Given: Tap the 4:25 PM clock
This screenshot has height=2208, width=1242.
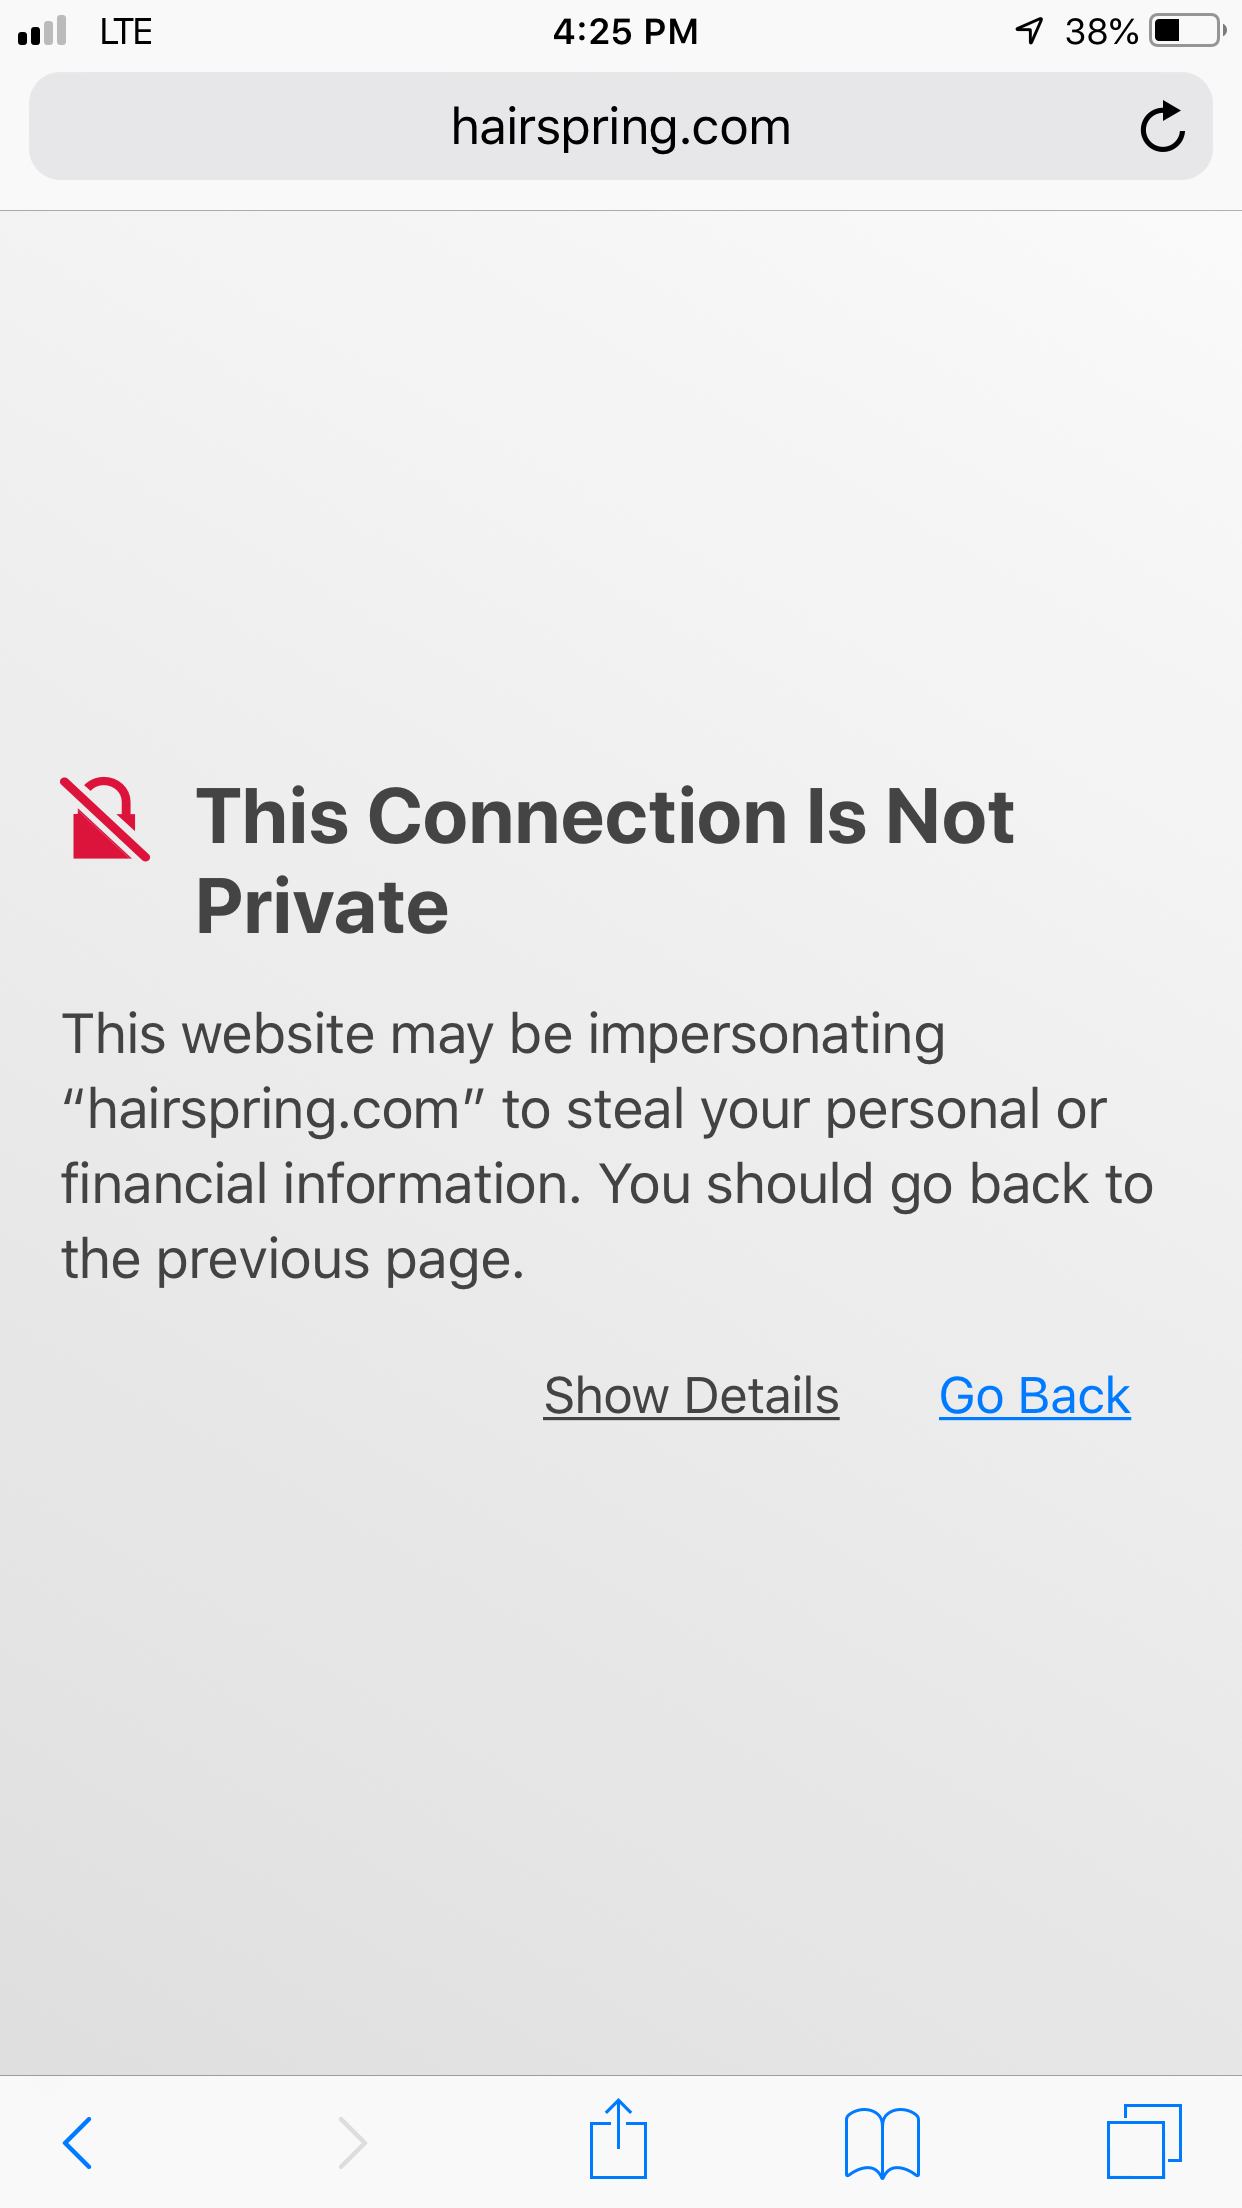Looking at the screenshot, I should [x=625, y=32].
